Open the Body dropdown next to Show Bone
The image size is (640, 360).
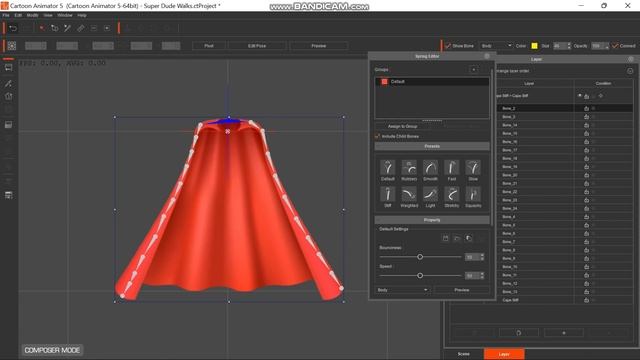pos(496,46)
